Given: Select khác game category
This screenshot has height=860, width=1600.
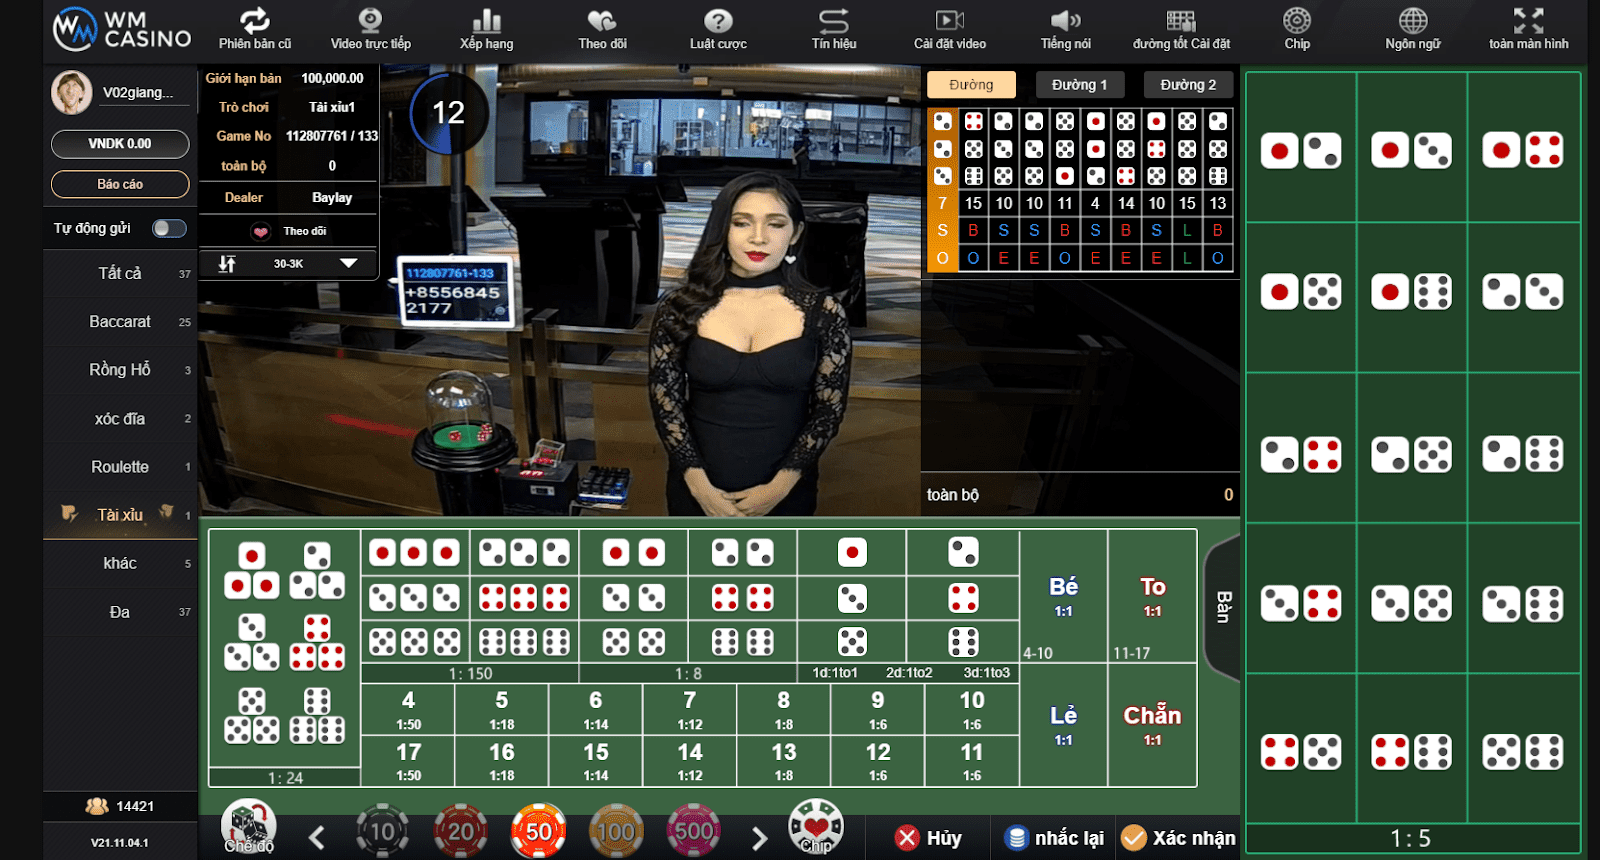Looking at the screenshot, I should (120, 563).
